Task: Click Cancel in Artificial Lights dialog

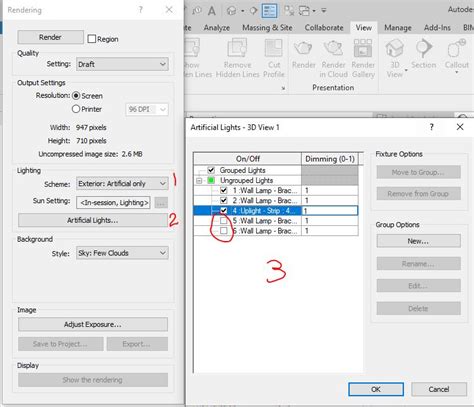Action: pos(439,389)
